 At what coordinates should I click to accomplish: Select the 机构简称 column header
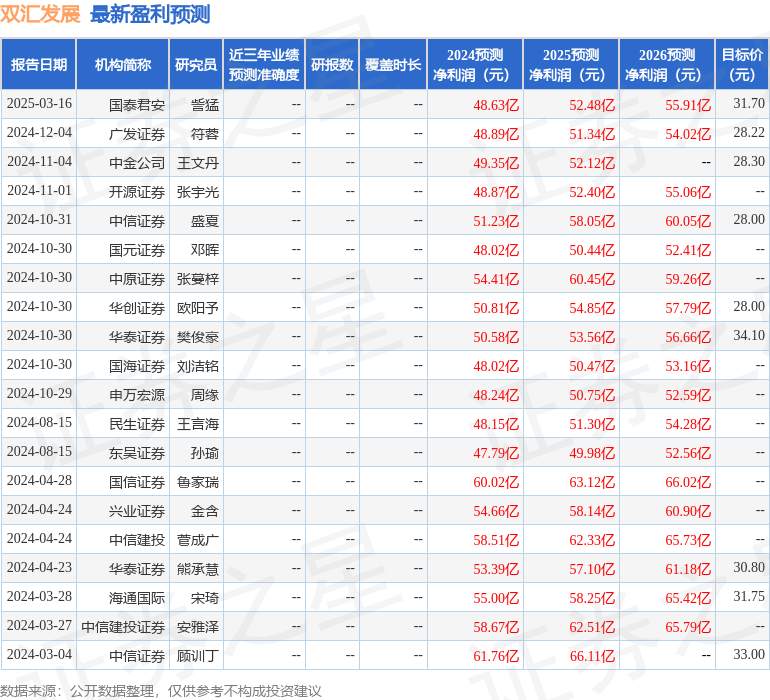click(123, 64)
